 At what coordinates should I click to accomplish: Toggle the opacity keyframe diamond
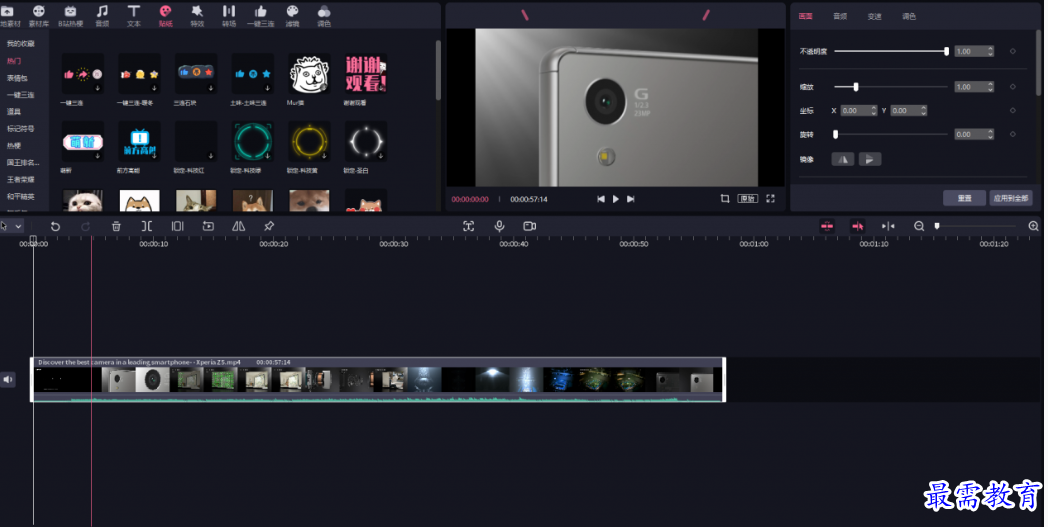[x=1013, y=51]
